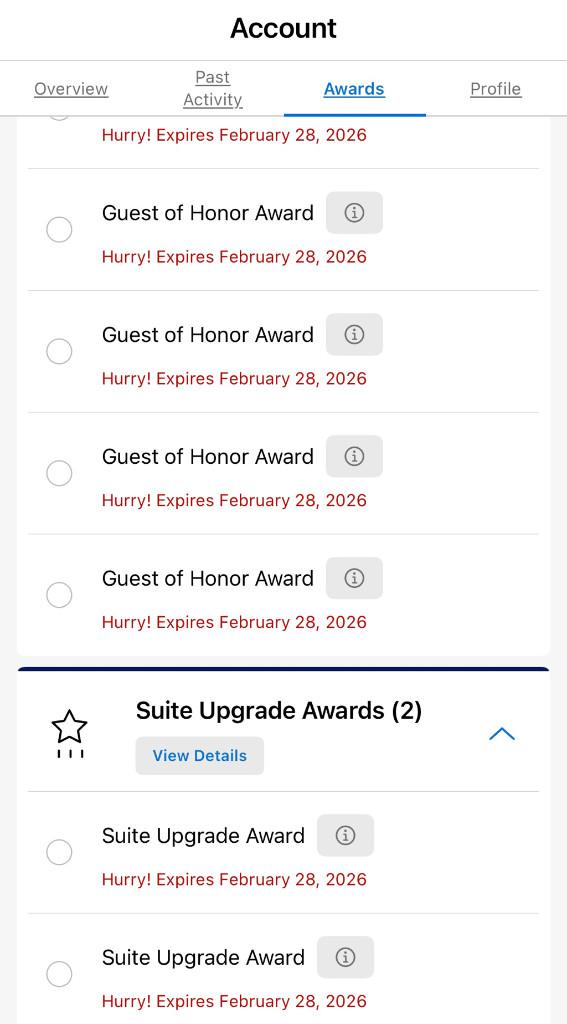This screenshot has height=1024, width=567.
Task: Switch to the Past Activity tab
Action: click(213, 89)
